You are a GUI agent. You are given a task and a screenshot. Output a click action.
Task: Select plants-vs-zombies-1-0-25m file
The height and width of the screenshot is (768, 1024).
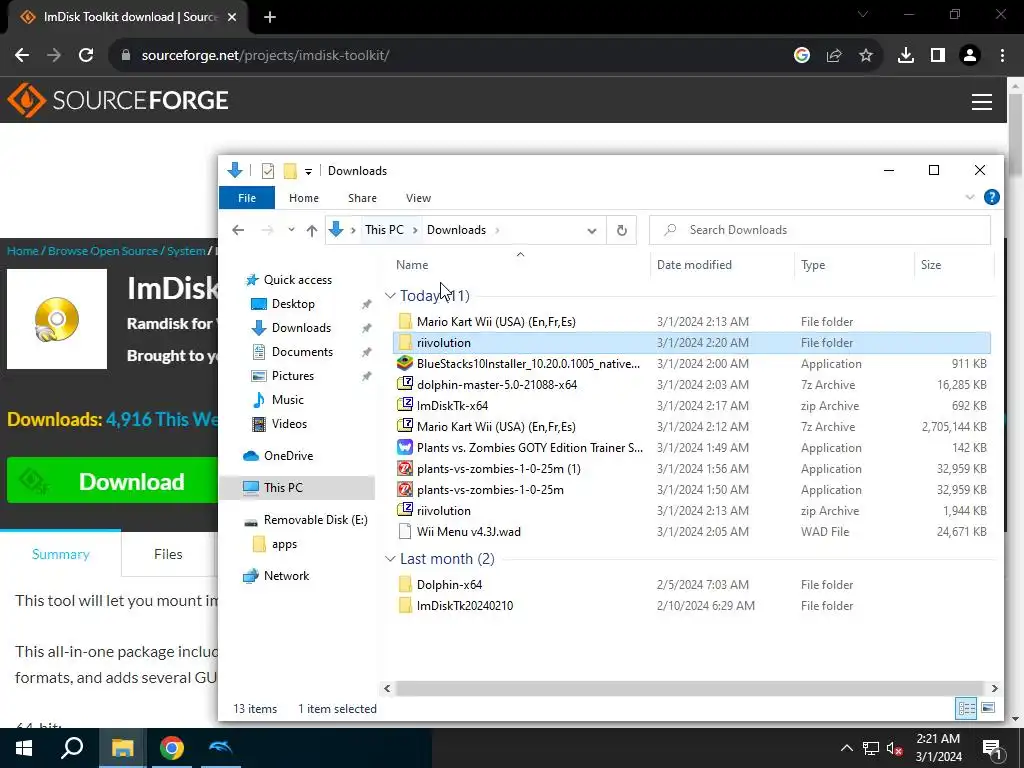pyautogui.click(x=490, y=490)
